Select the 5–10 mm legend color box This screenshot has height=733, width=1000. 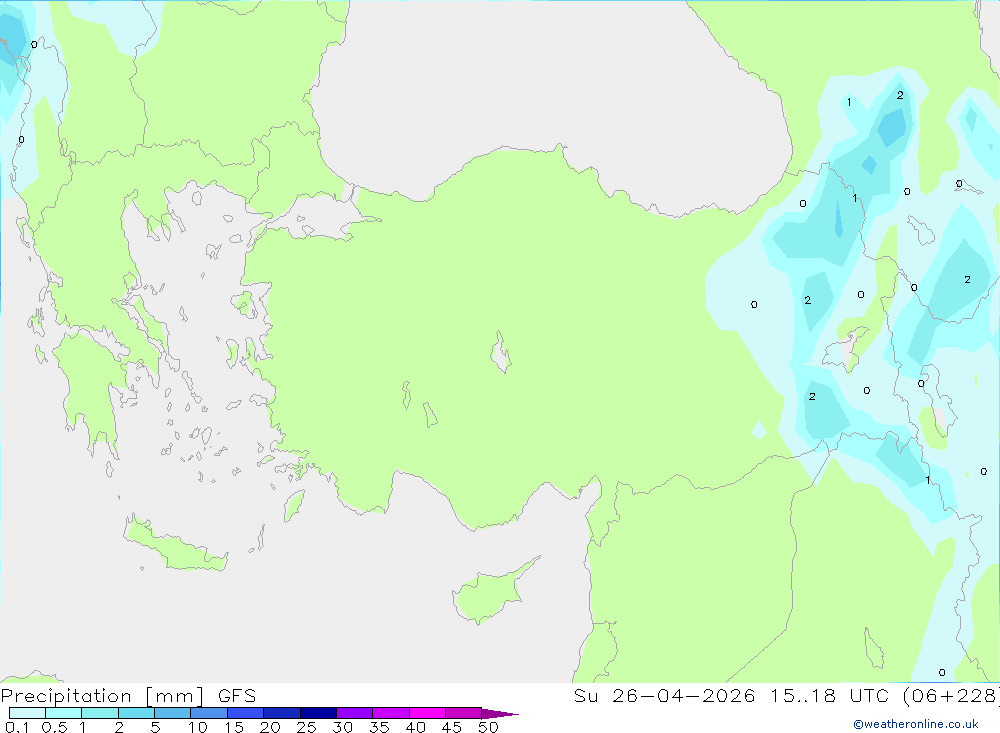(172, 713)
